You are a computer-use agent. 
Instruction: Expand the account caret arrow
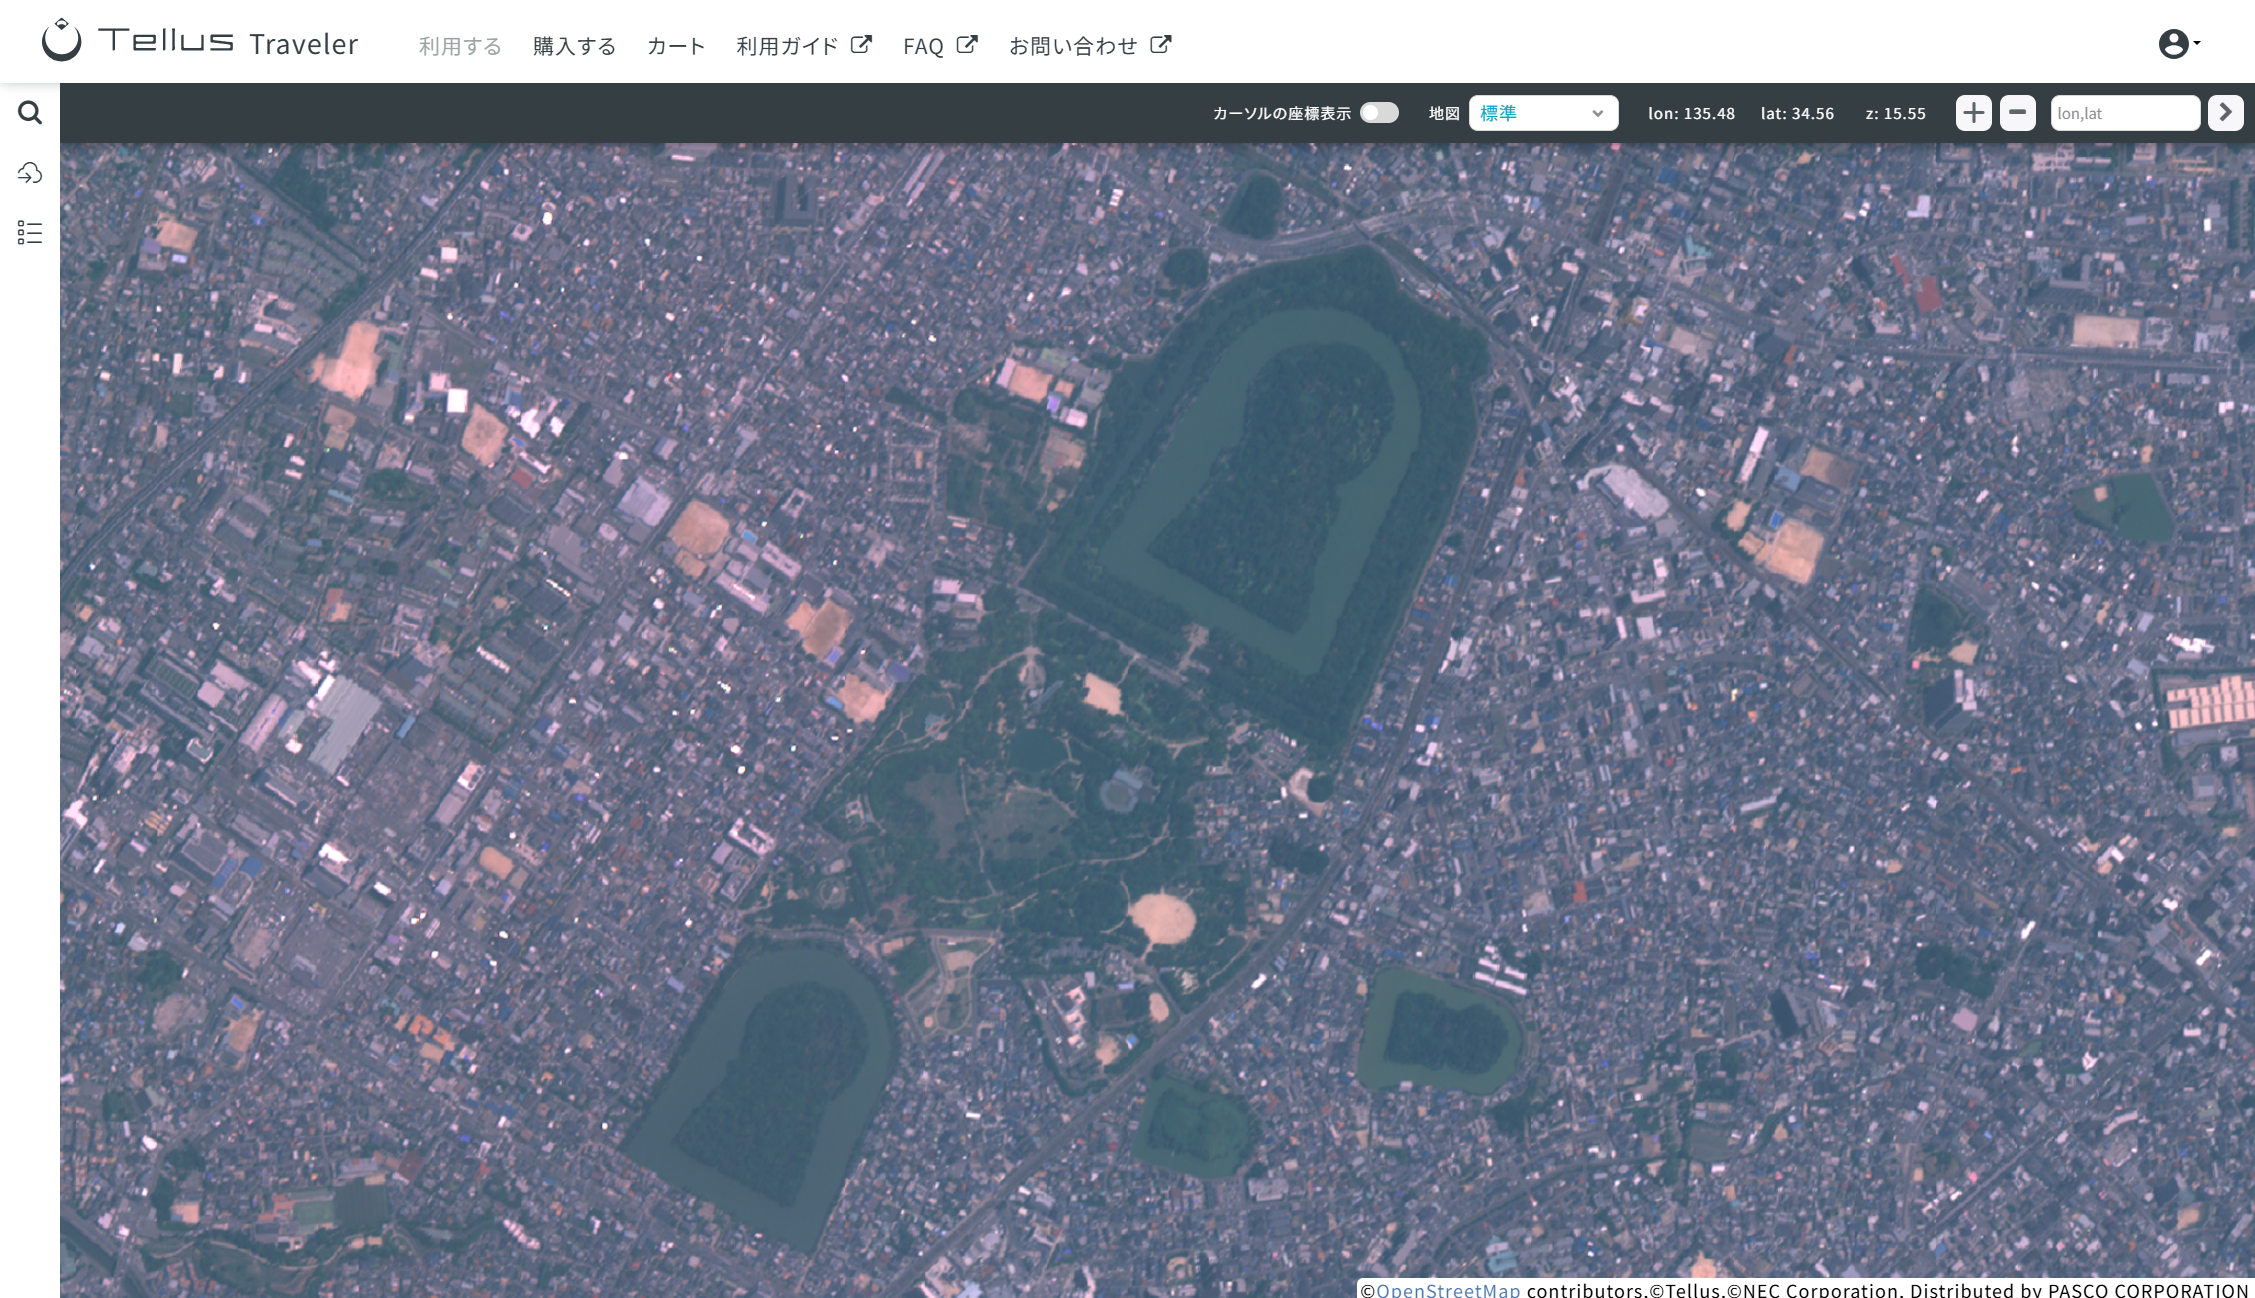click(2197, 43)
